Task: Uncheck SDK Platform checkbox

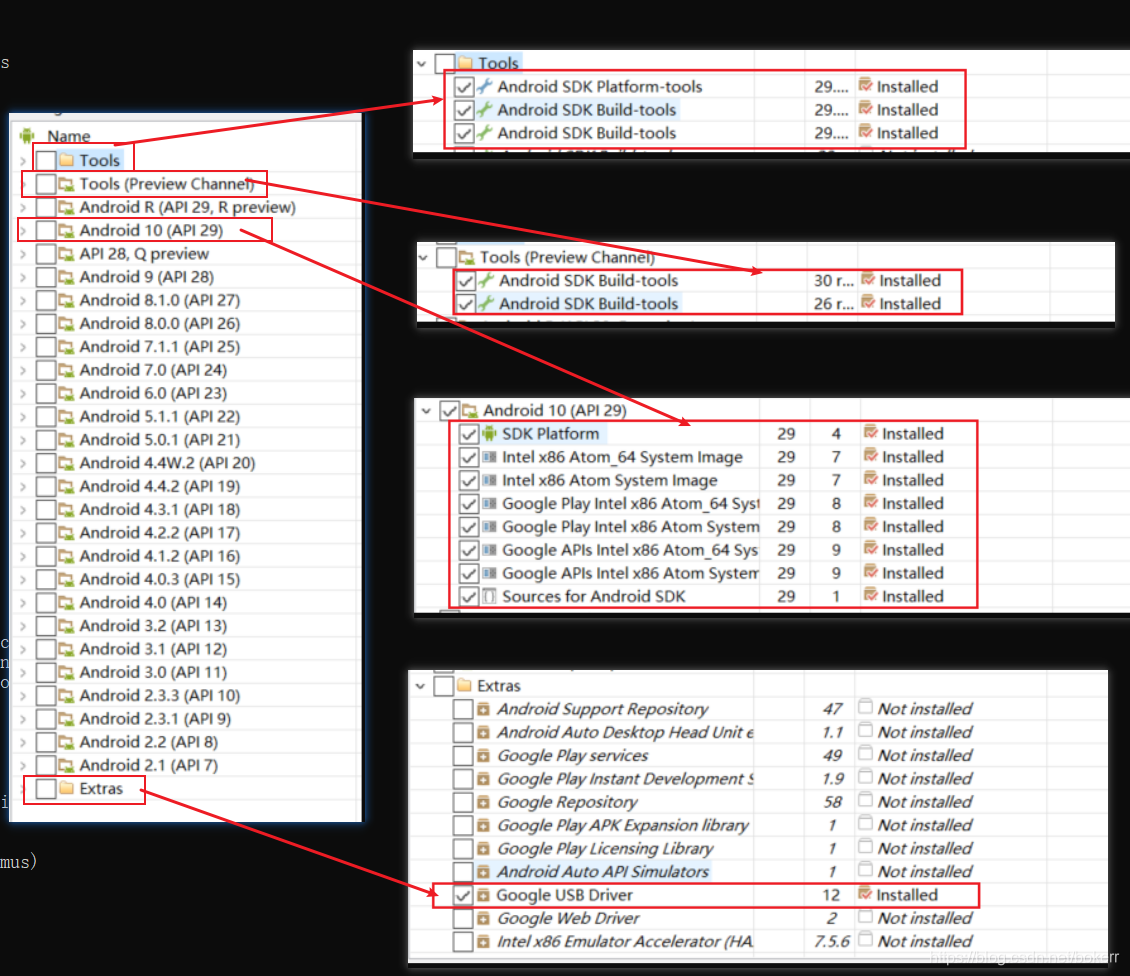Action: click(468, 433)
